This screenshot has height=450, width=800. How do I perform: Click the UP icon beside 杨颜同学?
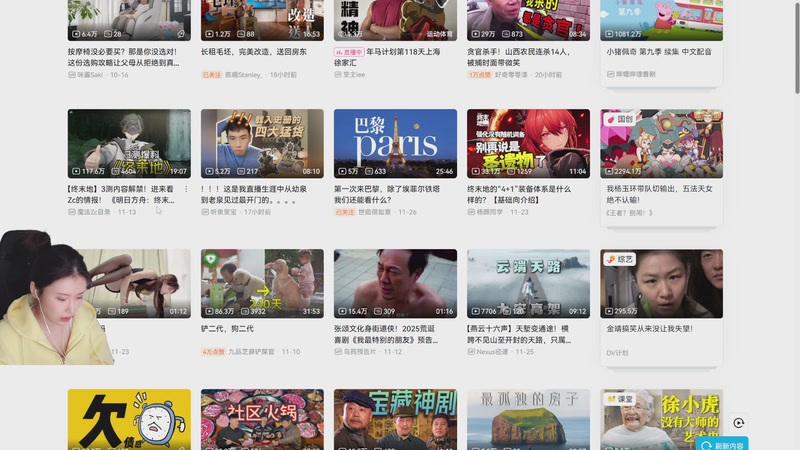(471, 212)
